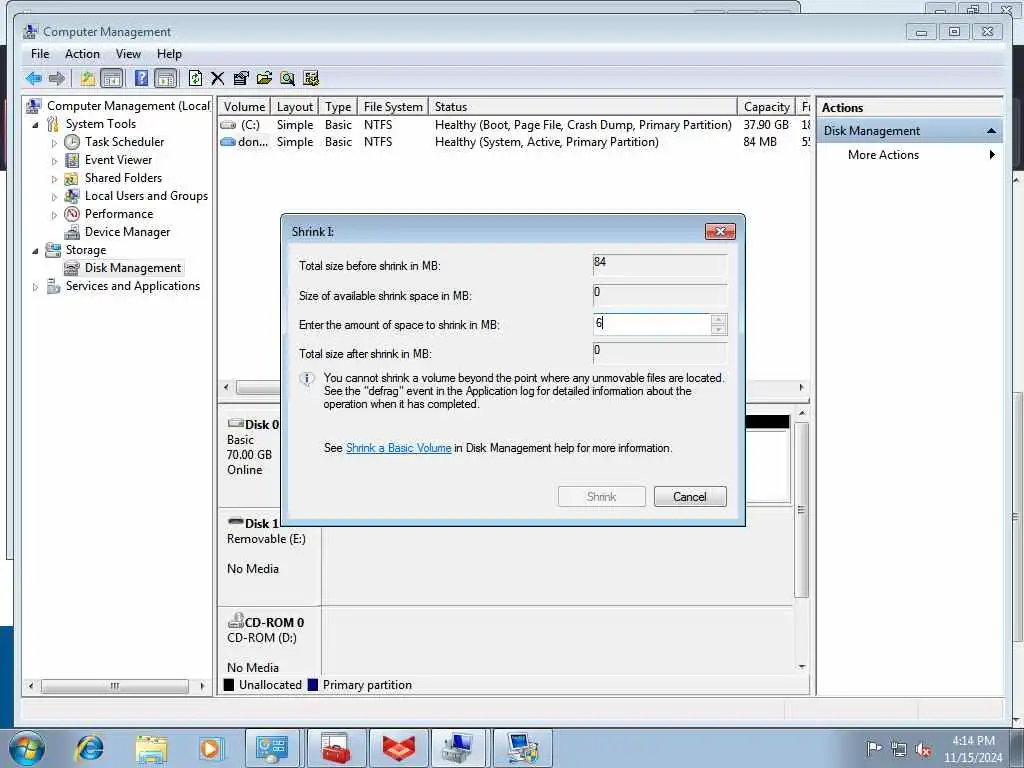Click the red toolbox taskbar icon

pos(337,748)
